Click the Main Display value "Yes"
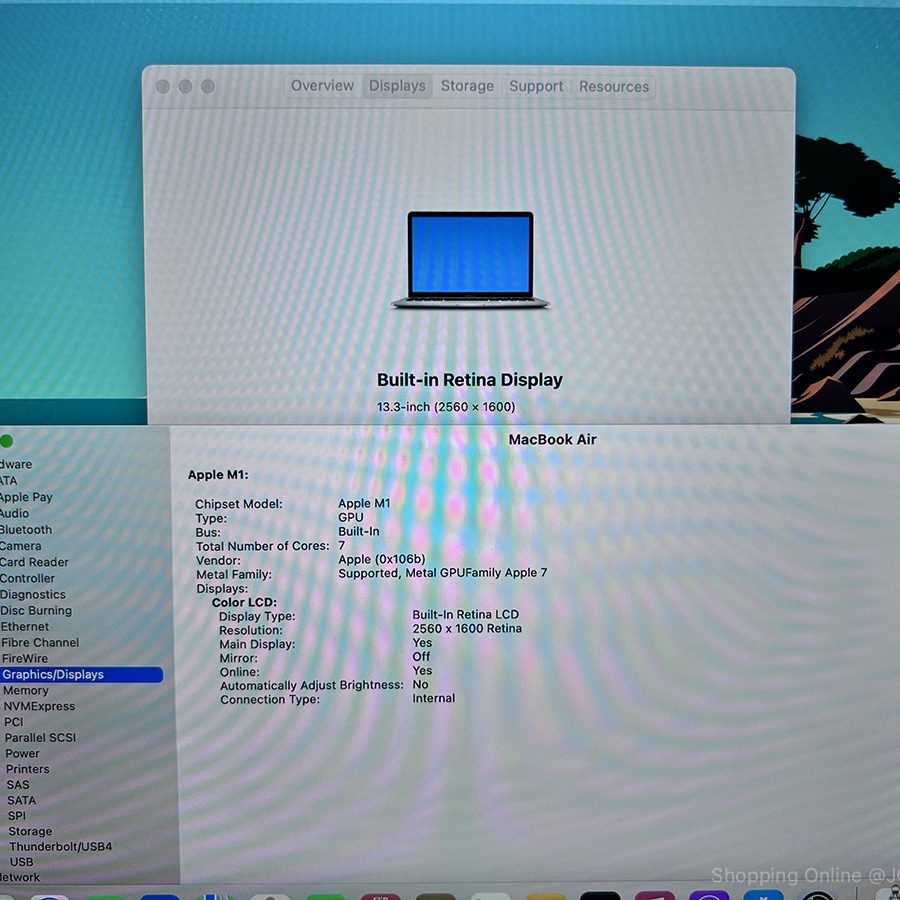Screen dimensions: 900x900 (x=422, y=642)
